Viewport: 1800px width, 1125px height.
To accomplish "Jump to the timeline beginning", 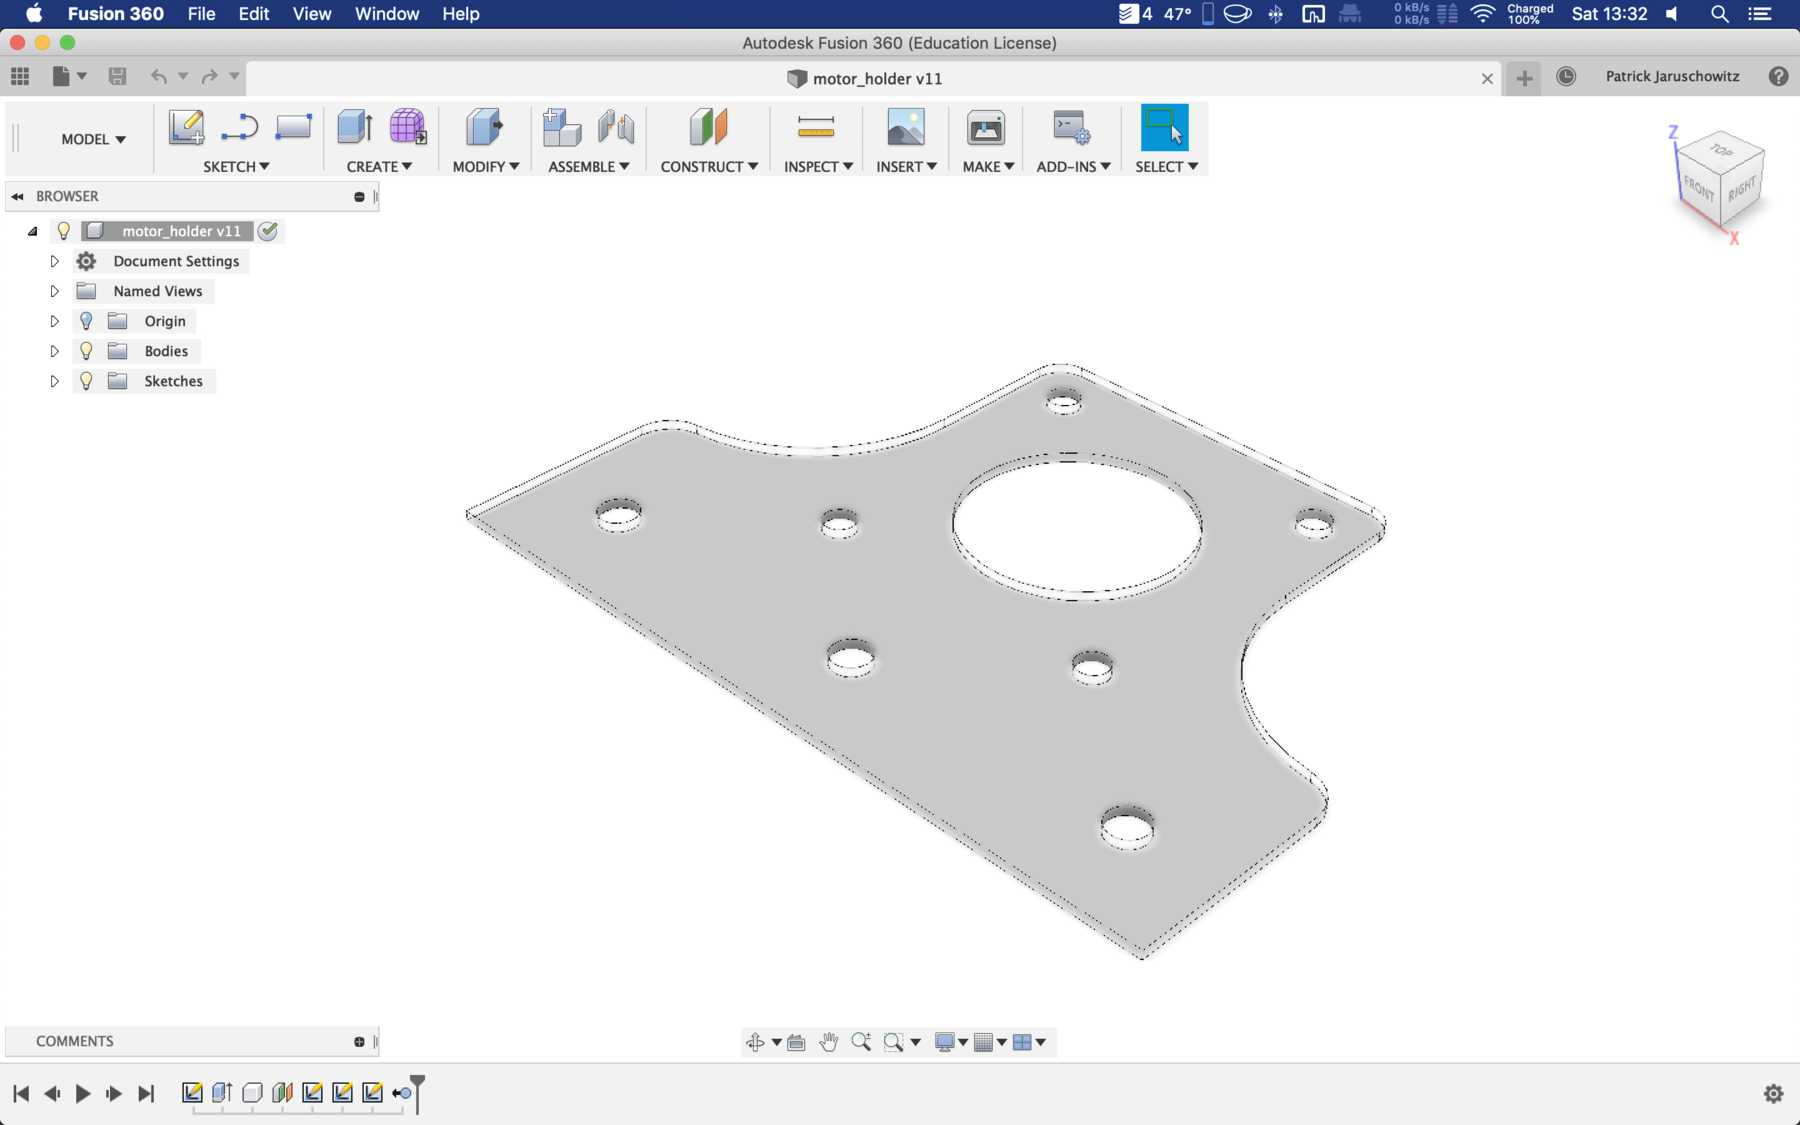I will pos(21,1094).
